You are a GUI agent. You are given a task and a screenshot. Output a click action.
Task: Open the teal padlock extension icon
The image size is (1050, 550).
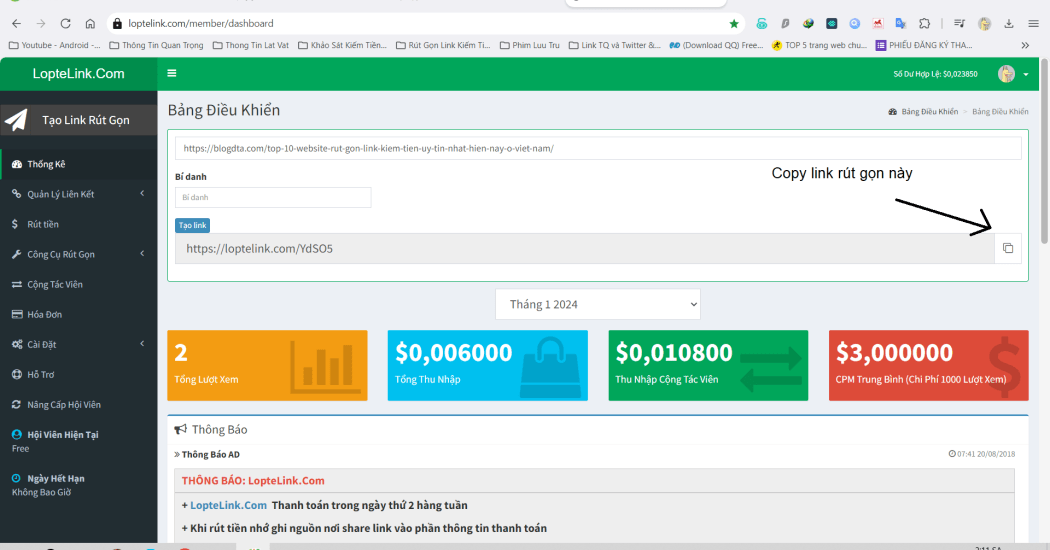click(761, 23)
